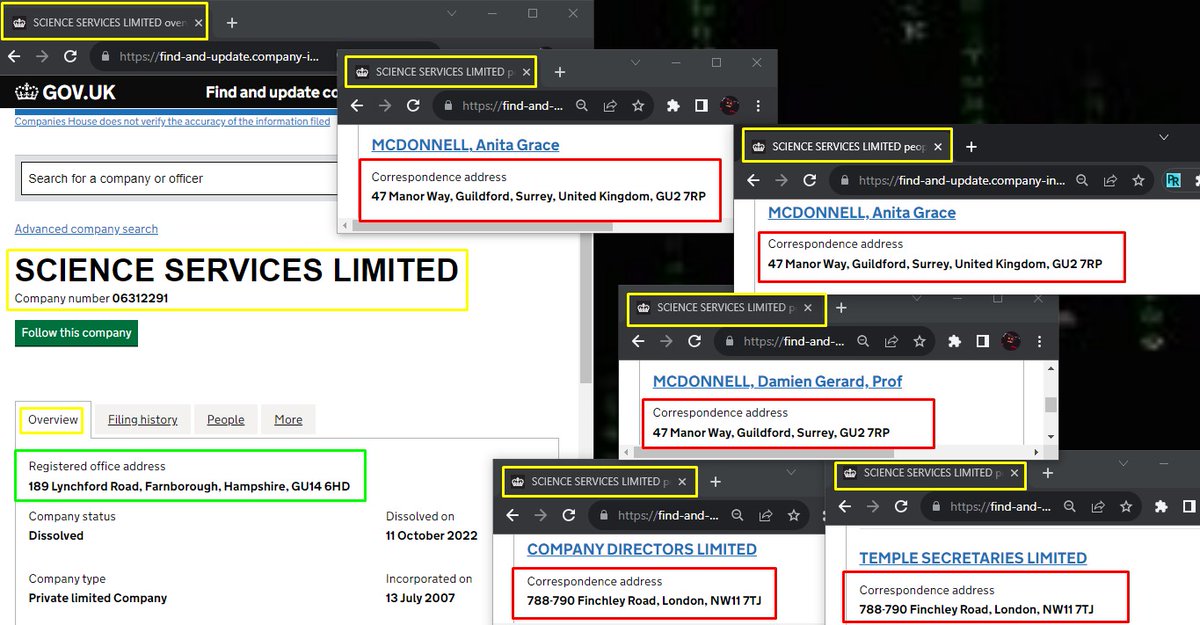Open the More tab

coord(288,420)
